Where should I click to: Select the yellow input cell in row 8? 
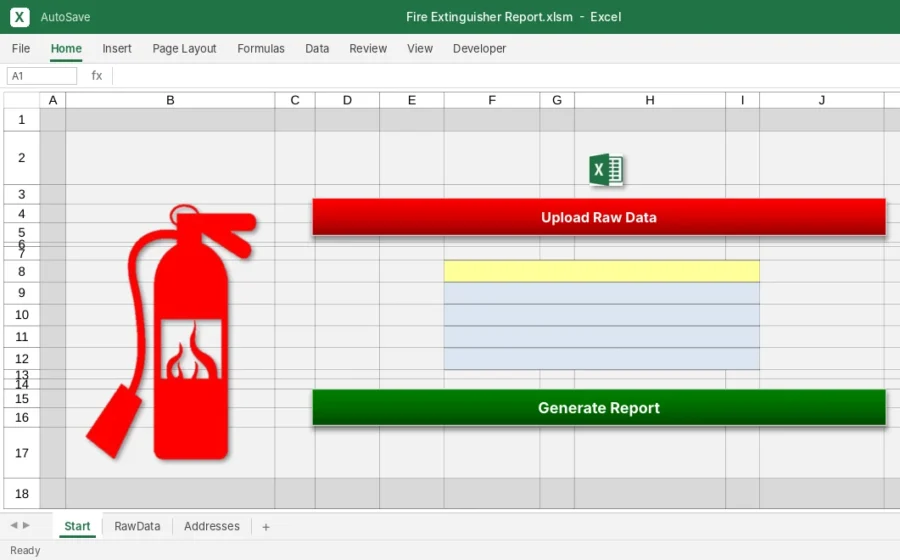[x=602, y=271]
